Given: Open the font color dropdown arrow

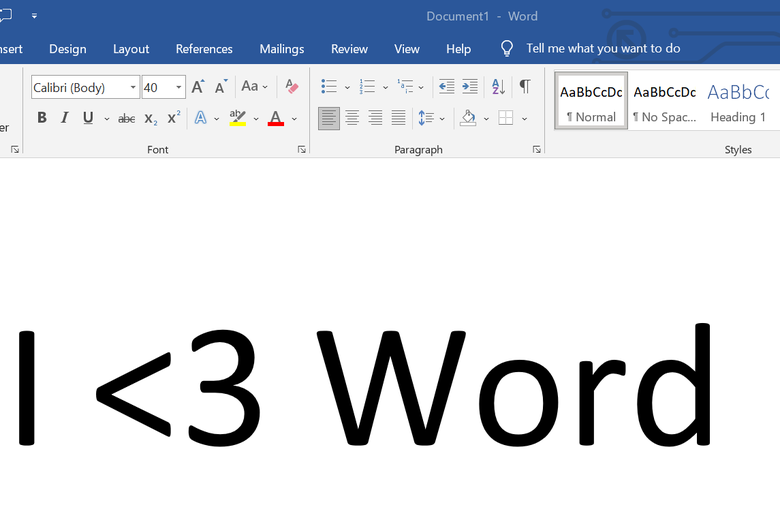Looking at the screenshot, I should pyautogui.click(x=294, y=119).
